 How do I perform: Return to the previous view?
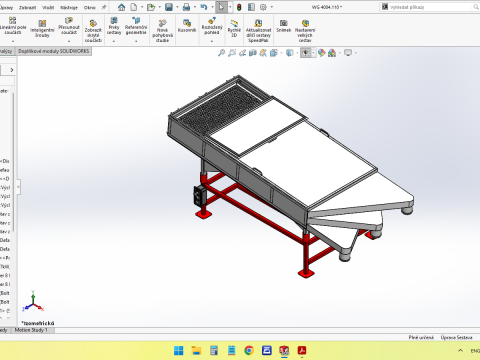point(243,53)
